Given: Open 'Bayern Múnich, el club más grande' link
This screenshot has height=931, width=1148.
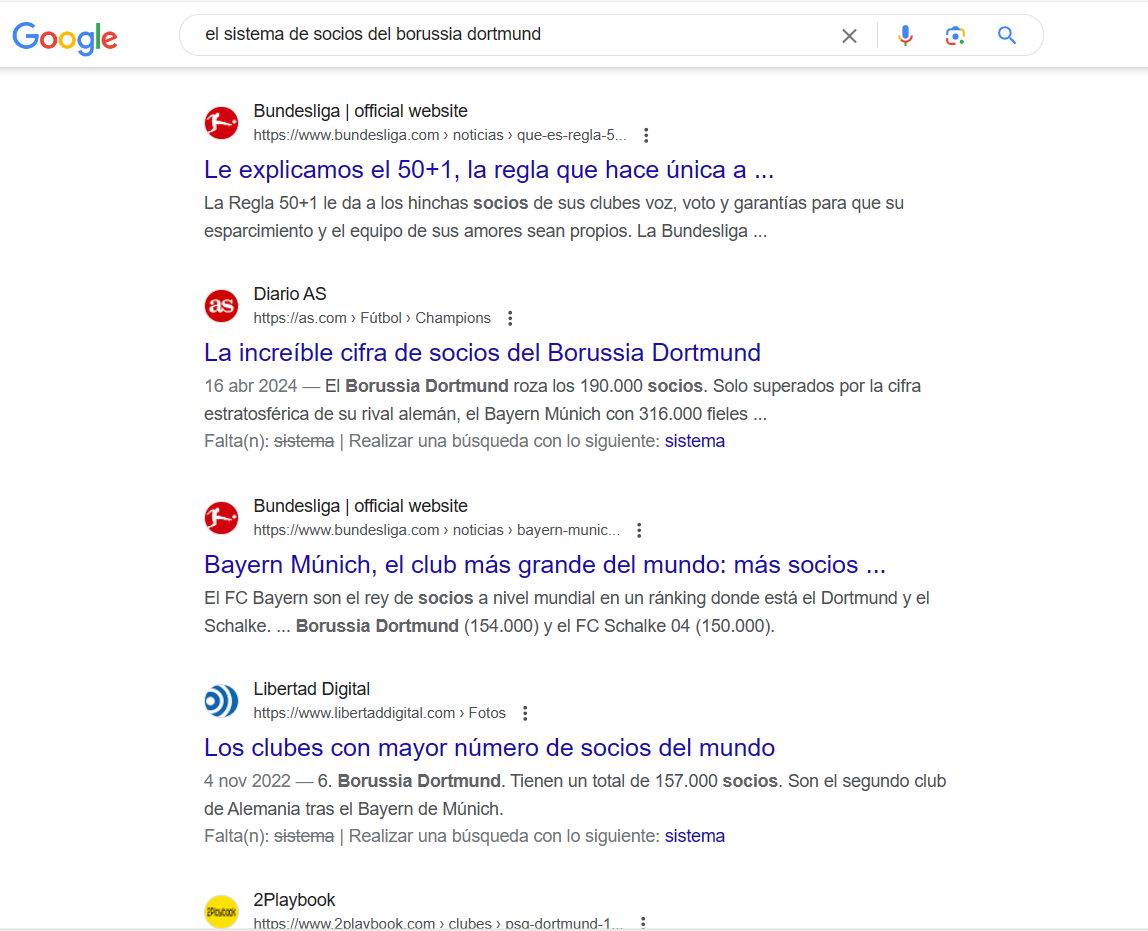Looking at the screenshot, I should [545, 565].
